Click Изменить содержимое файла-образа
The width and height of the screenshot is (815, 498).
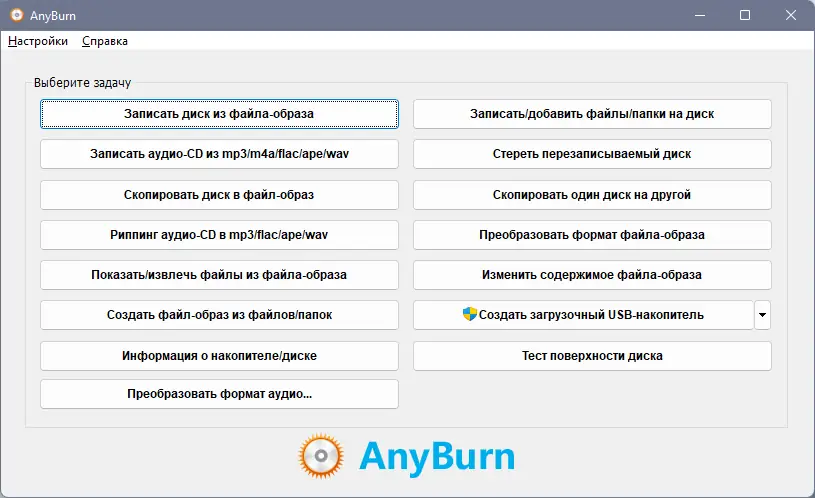(592, 275)
